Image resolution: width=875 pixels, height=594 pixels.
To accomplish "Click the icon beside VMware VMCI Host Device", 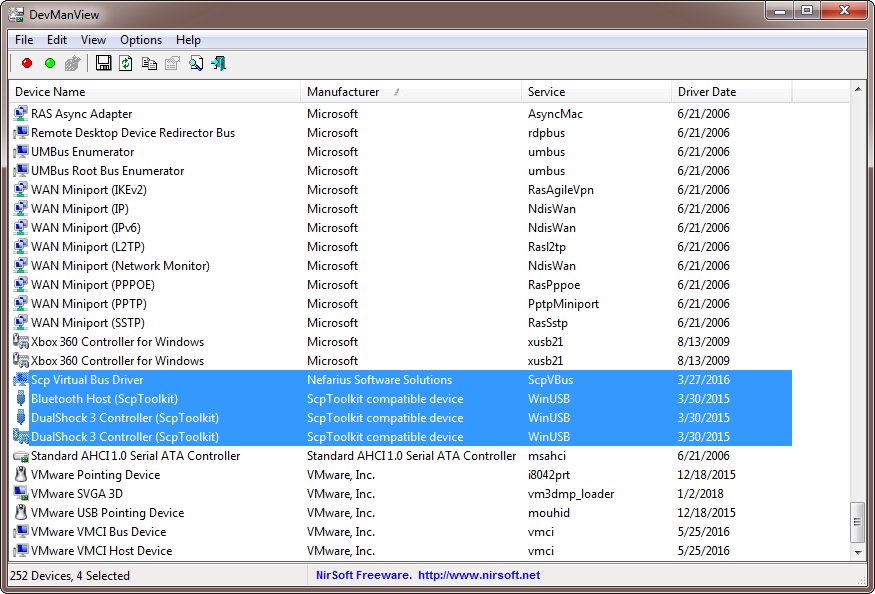I will (21, 550).
